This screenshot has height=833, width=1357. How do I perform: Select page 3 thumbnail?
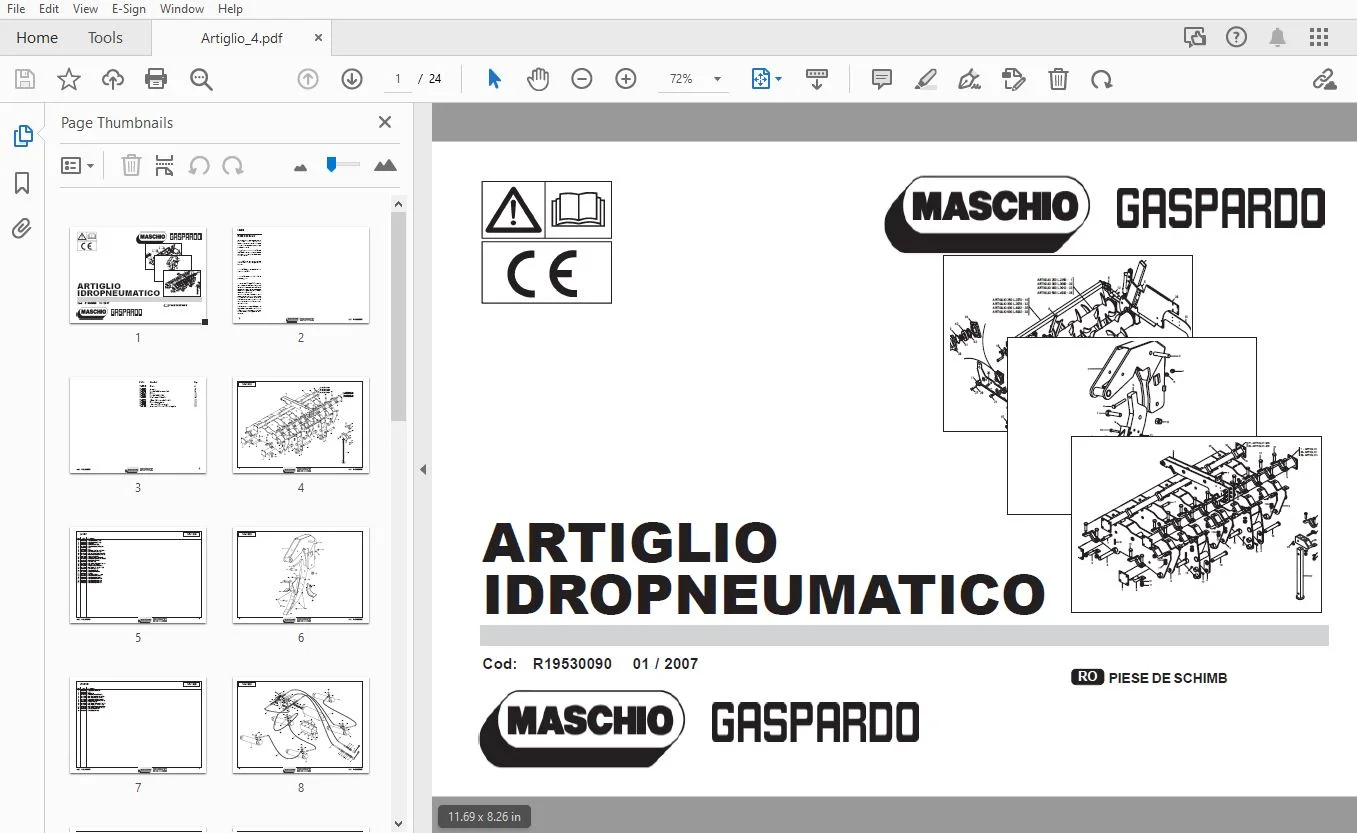coord(138,425)
